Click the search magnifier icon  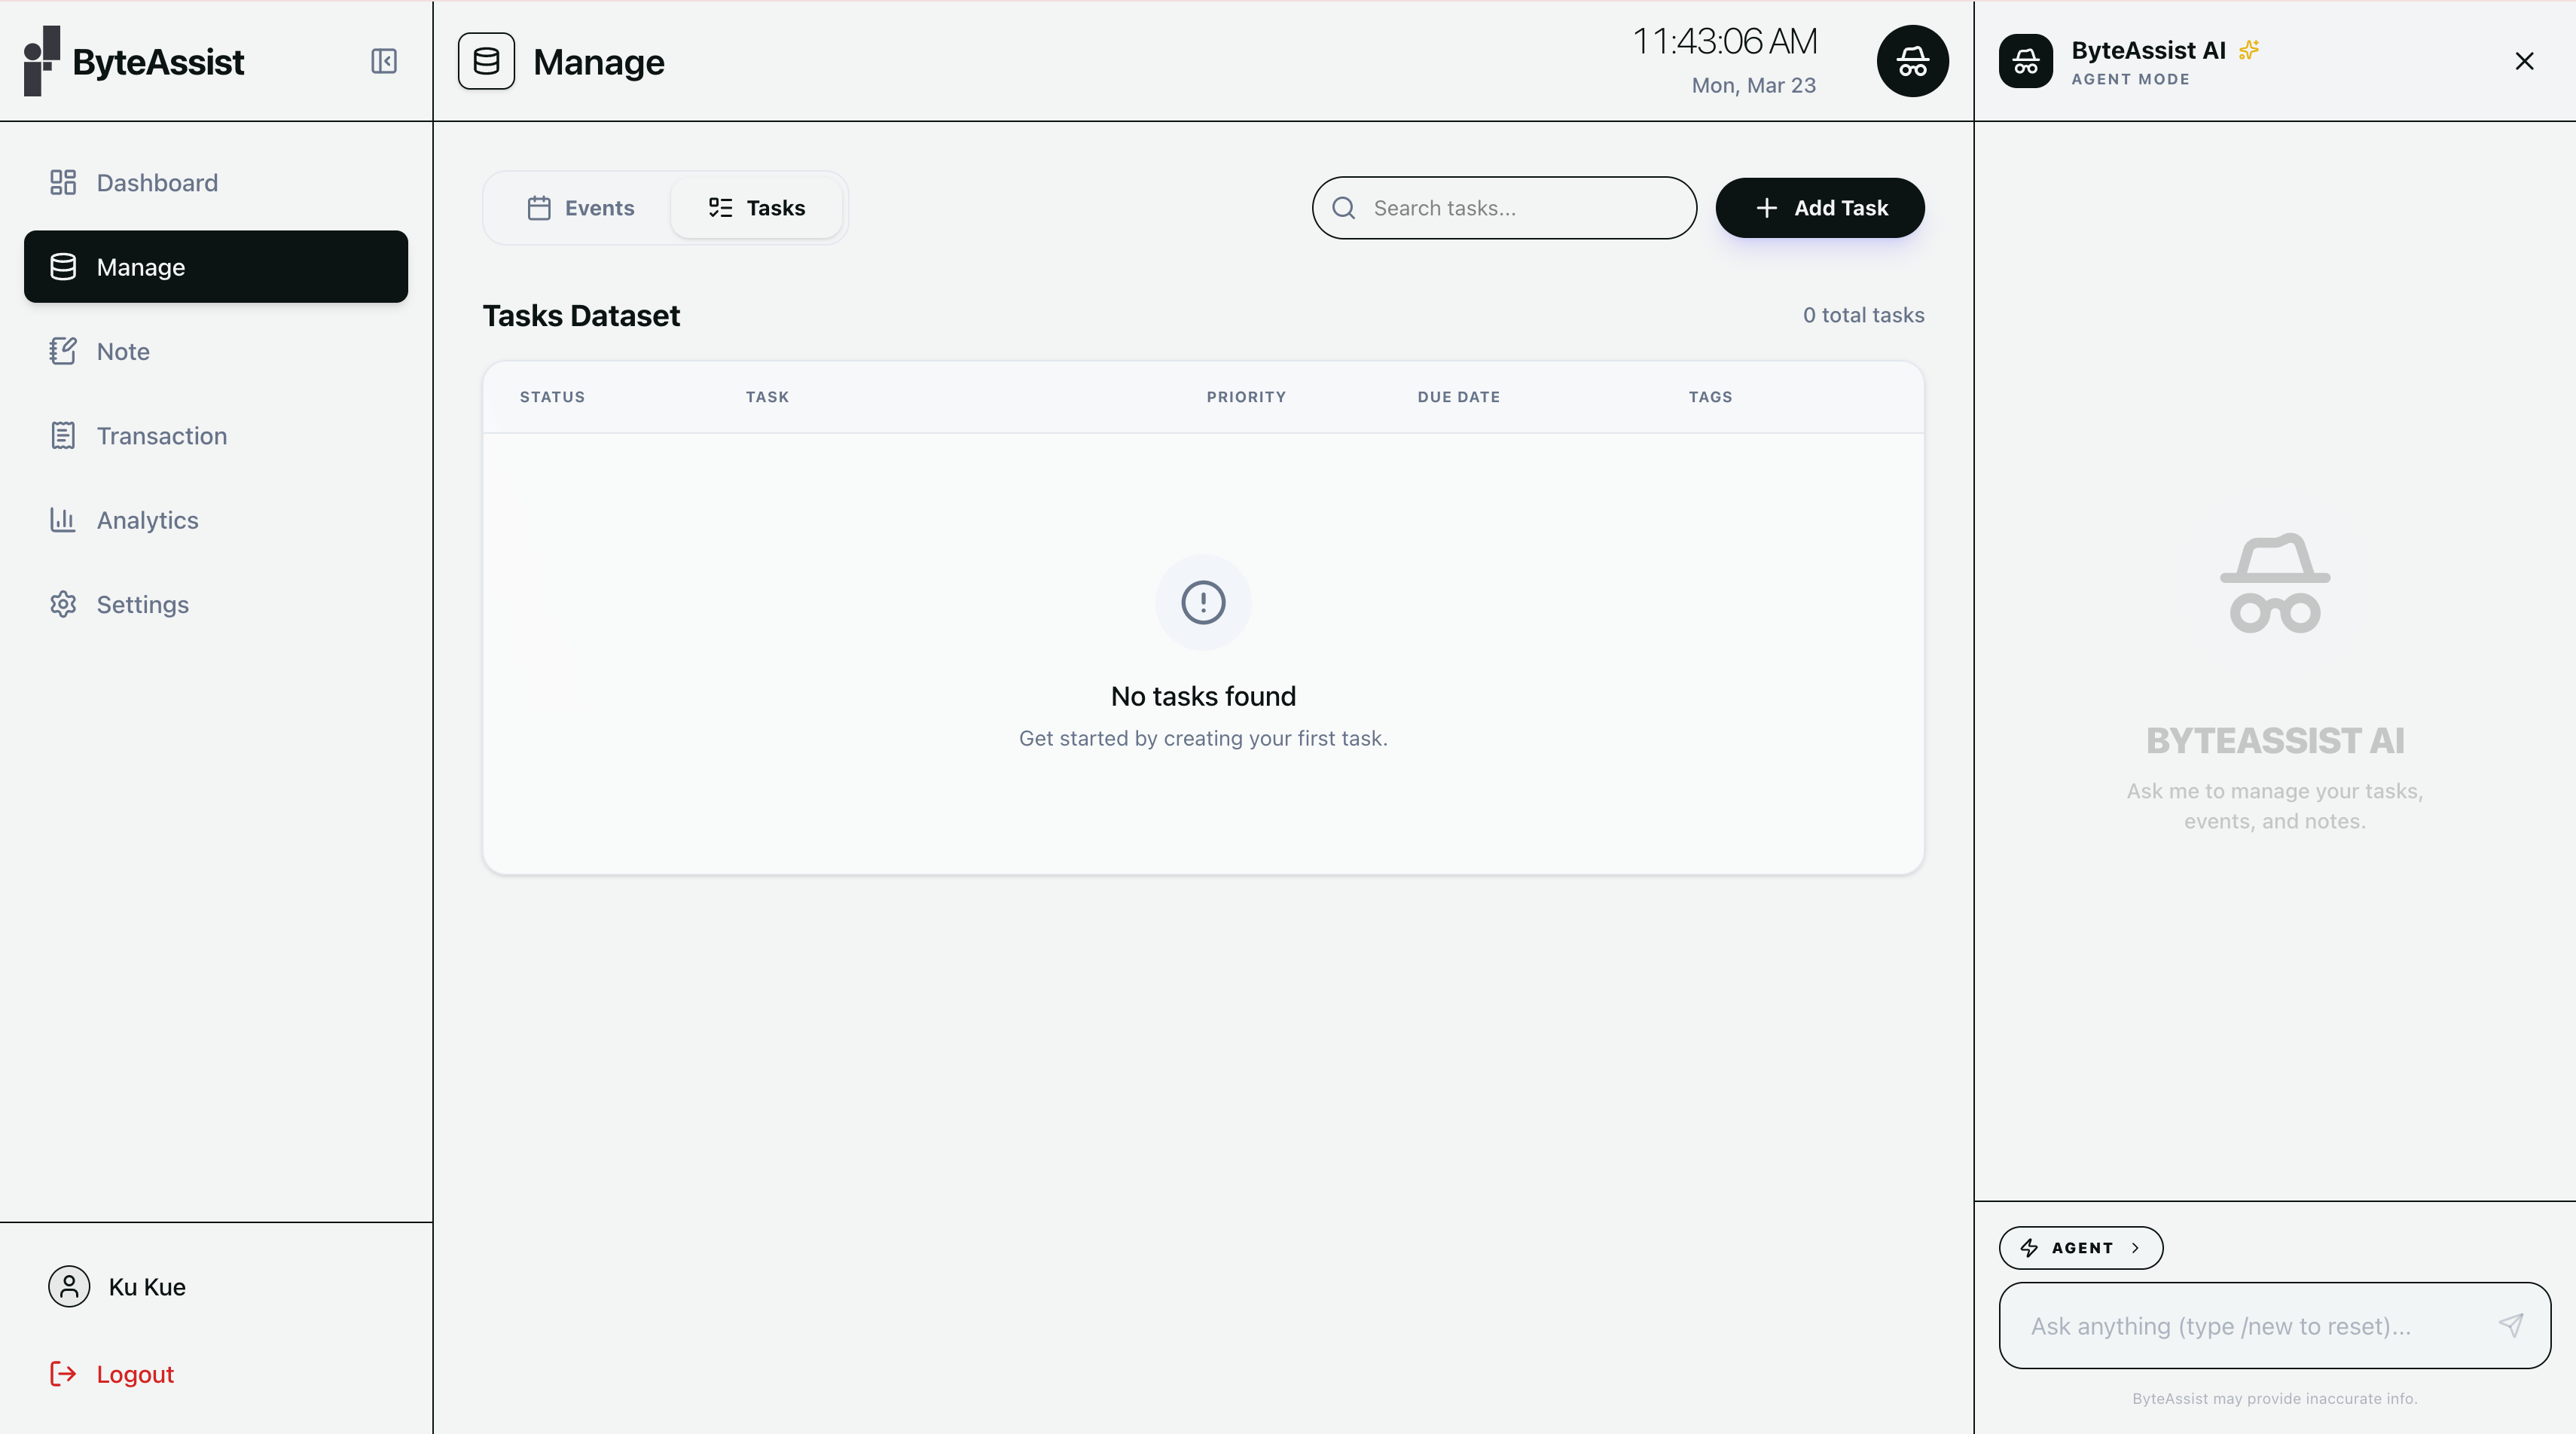coord(1343,208)
